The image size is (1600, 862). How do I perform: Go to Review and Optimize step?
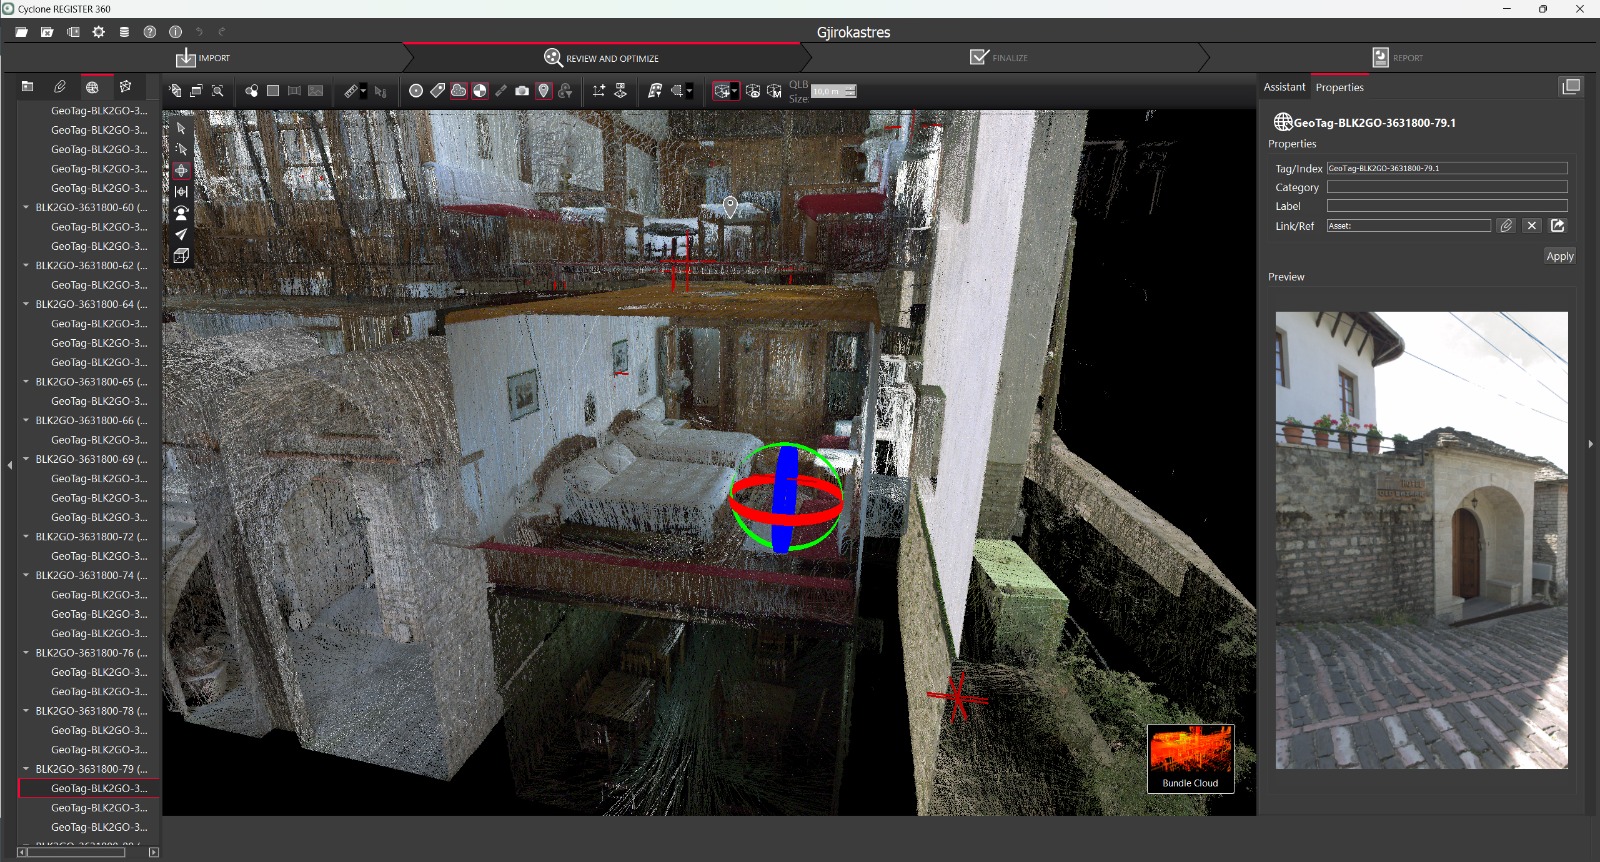[x=601, y=58]
